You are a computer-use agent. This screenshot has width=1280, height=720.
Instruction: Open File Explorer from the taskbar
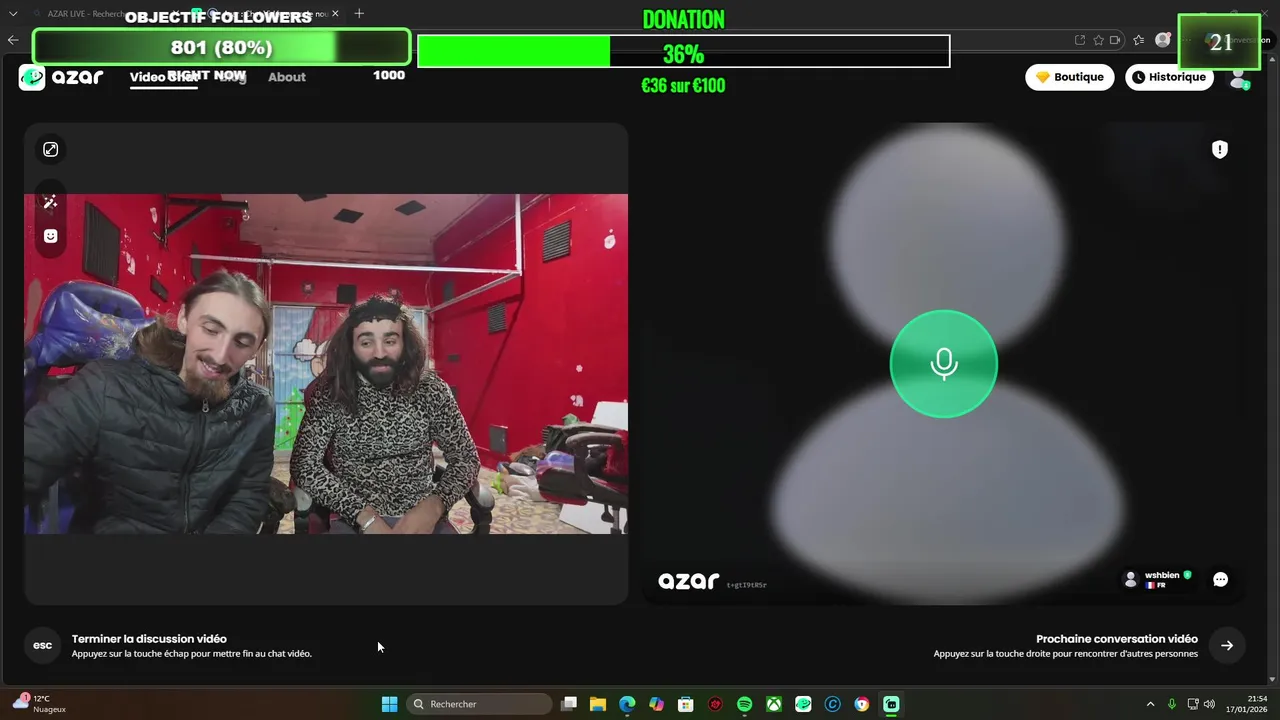(x=598, y=704)
